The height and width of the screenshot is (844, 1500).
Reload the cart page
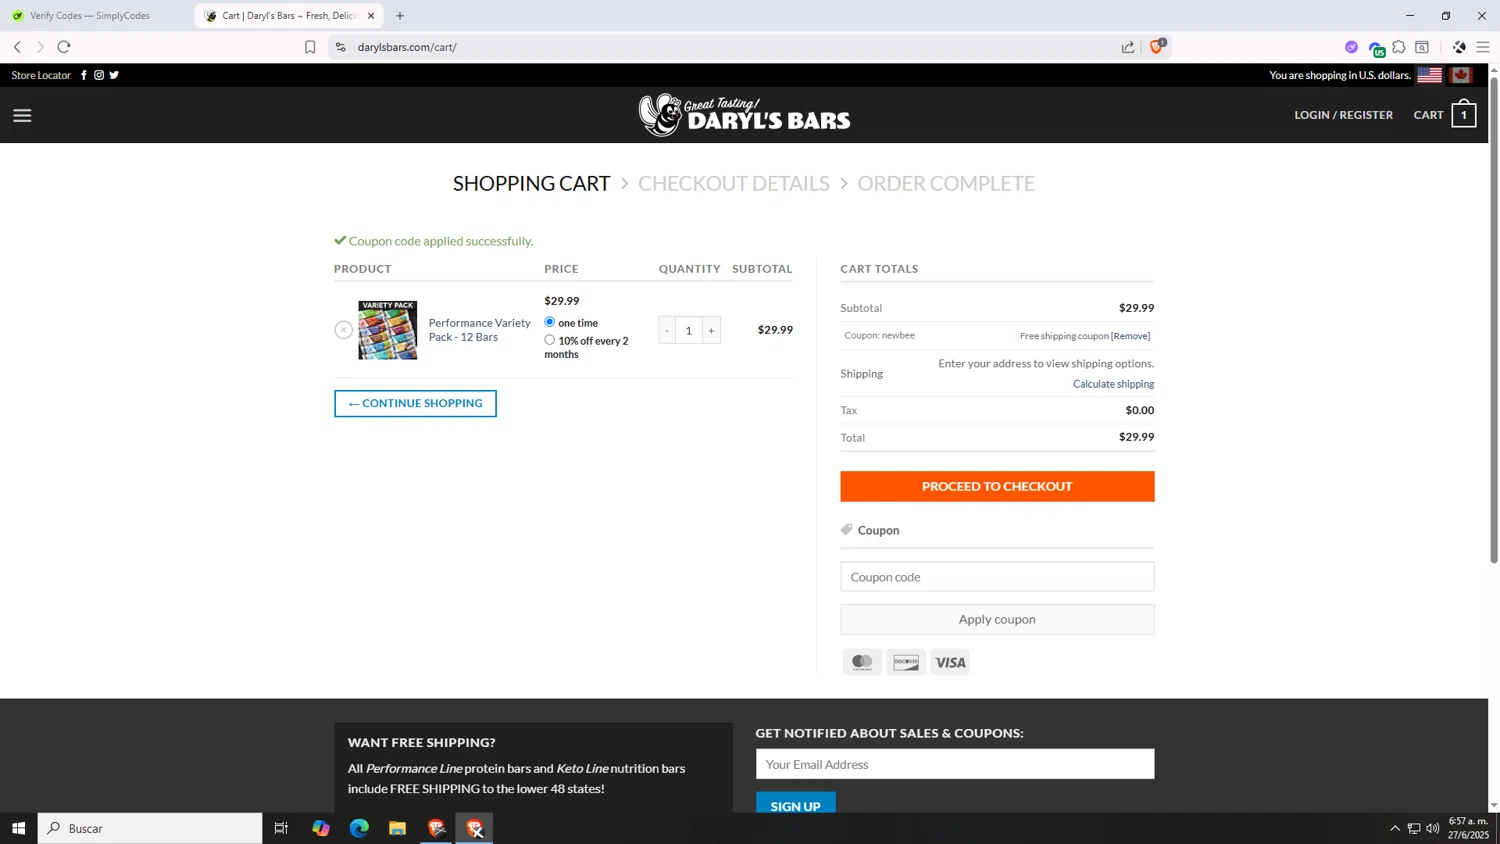[x=64, y=47]
